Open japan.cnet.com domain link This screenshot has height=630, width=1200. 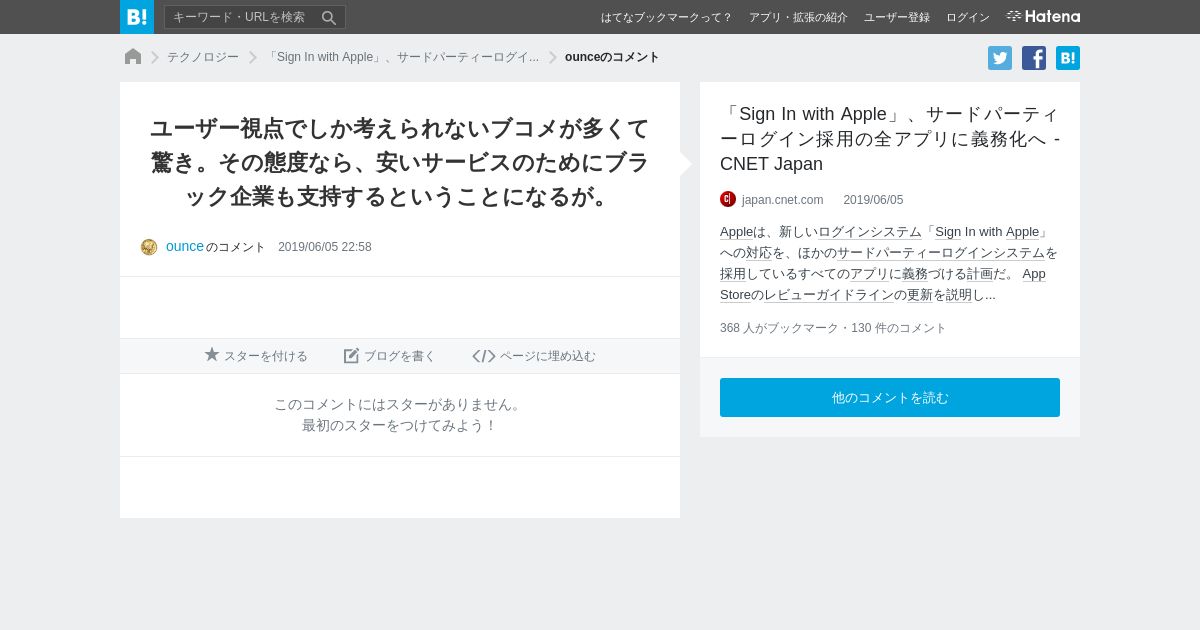(x=782, y=200)
